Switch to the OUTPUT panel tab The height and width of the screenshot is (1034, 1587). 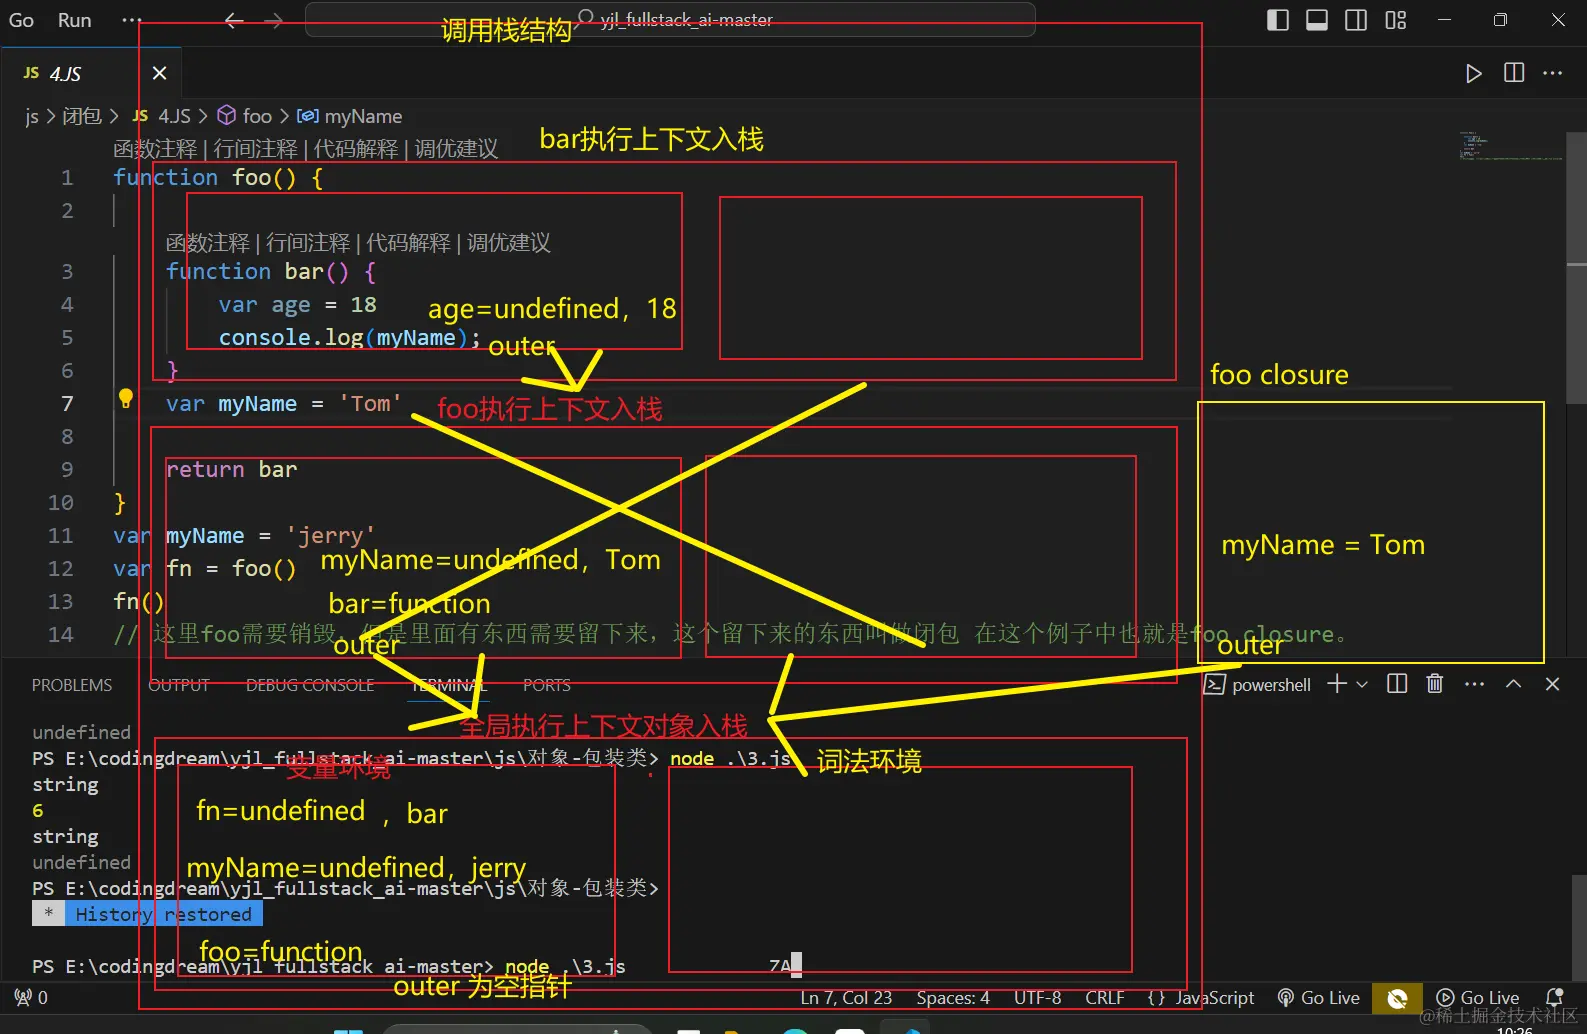tap(179, 685)
